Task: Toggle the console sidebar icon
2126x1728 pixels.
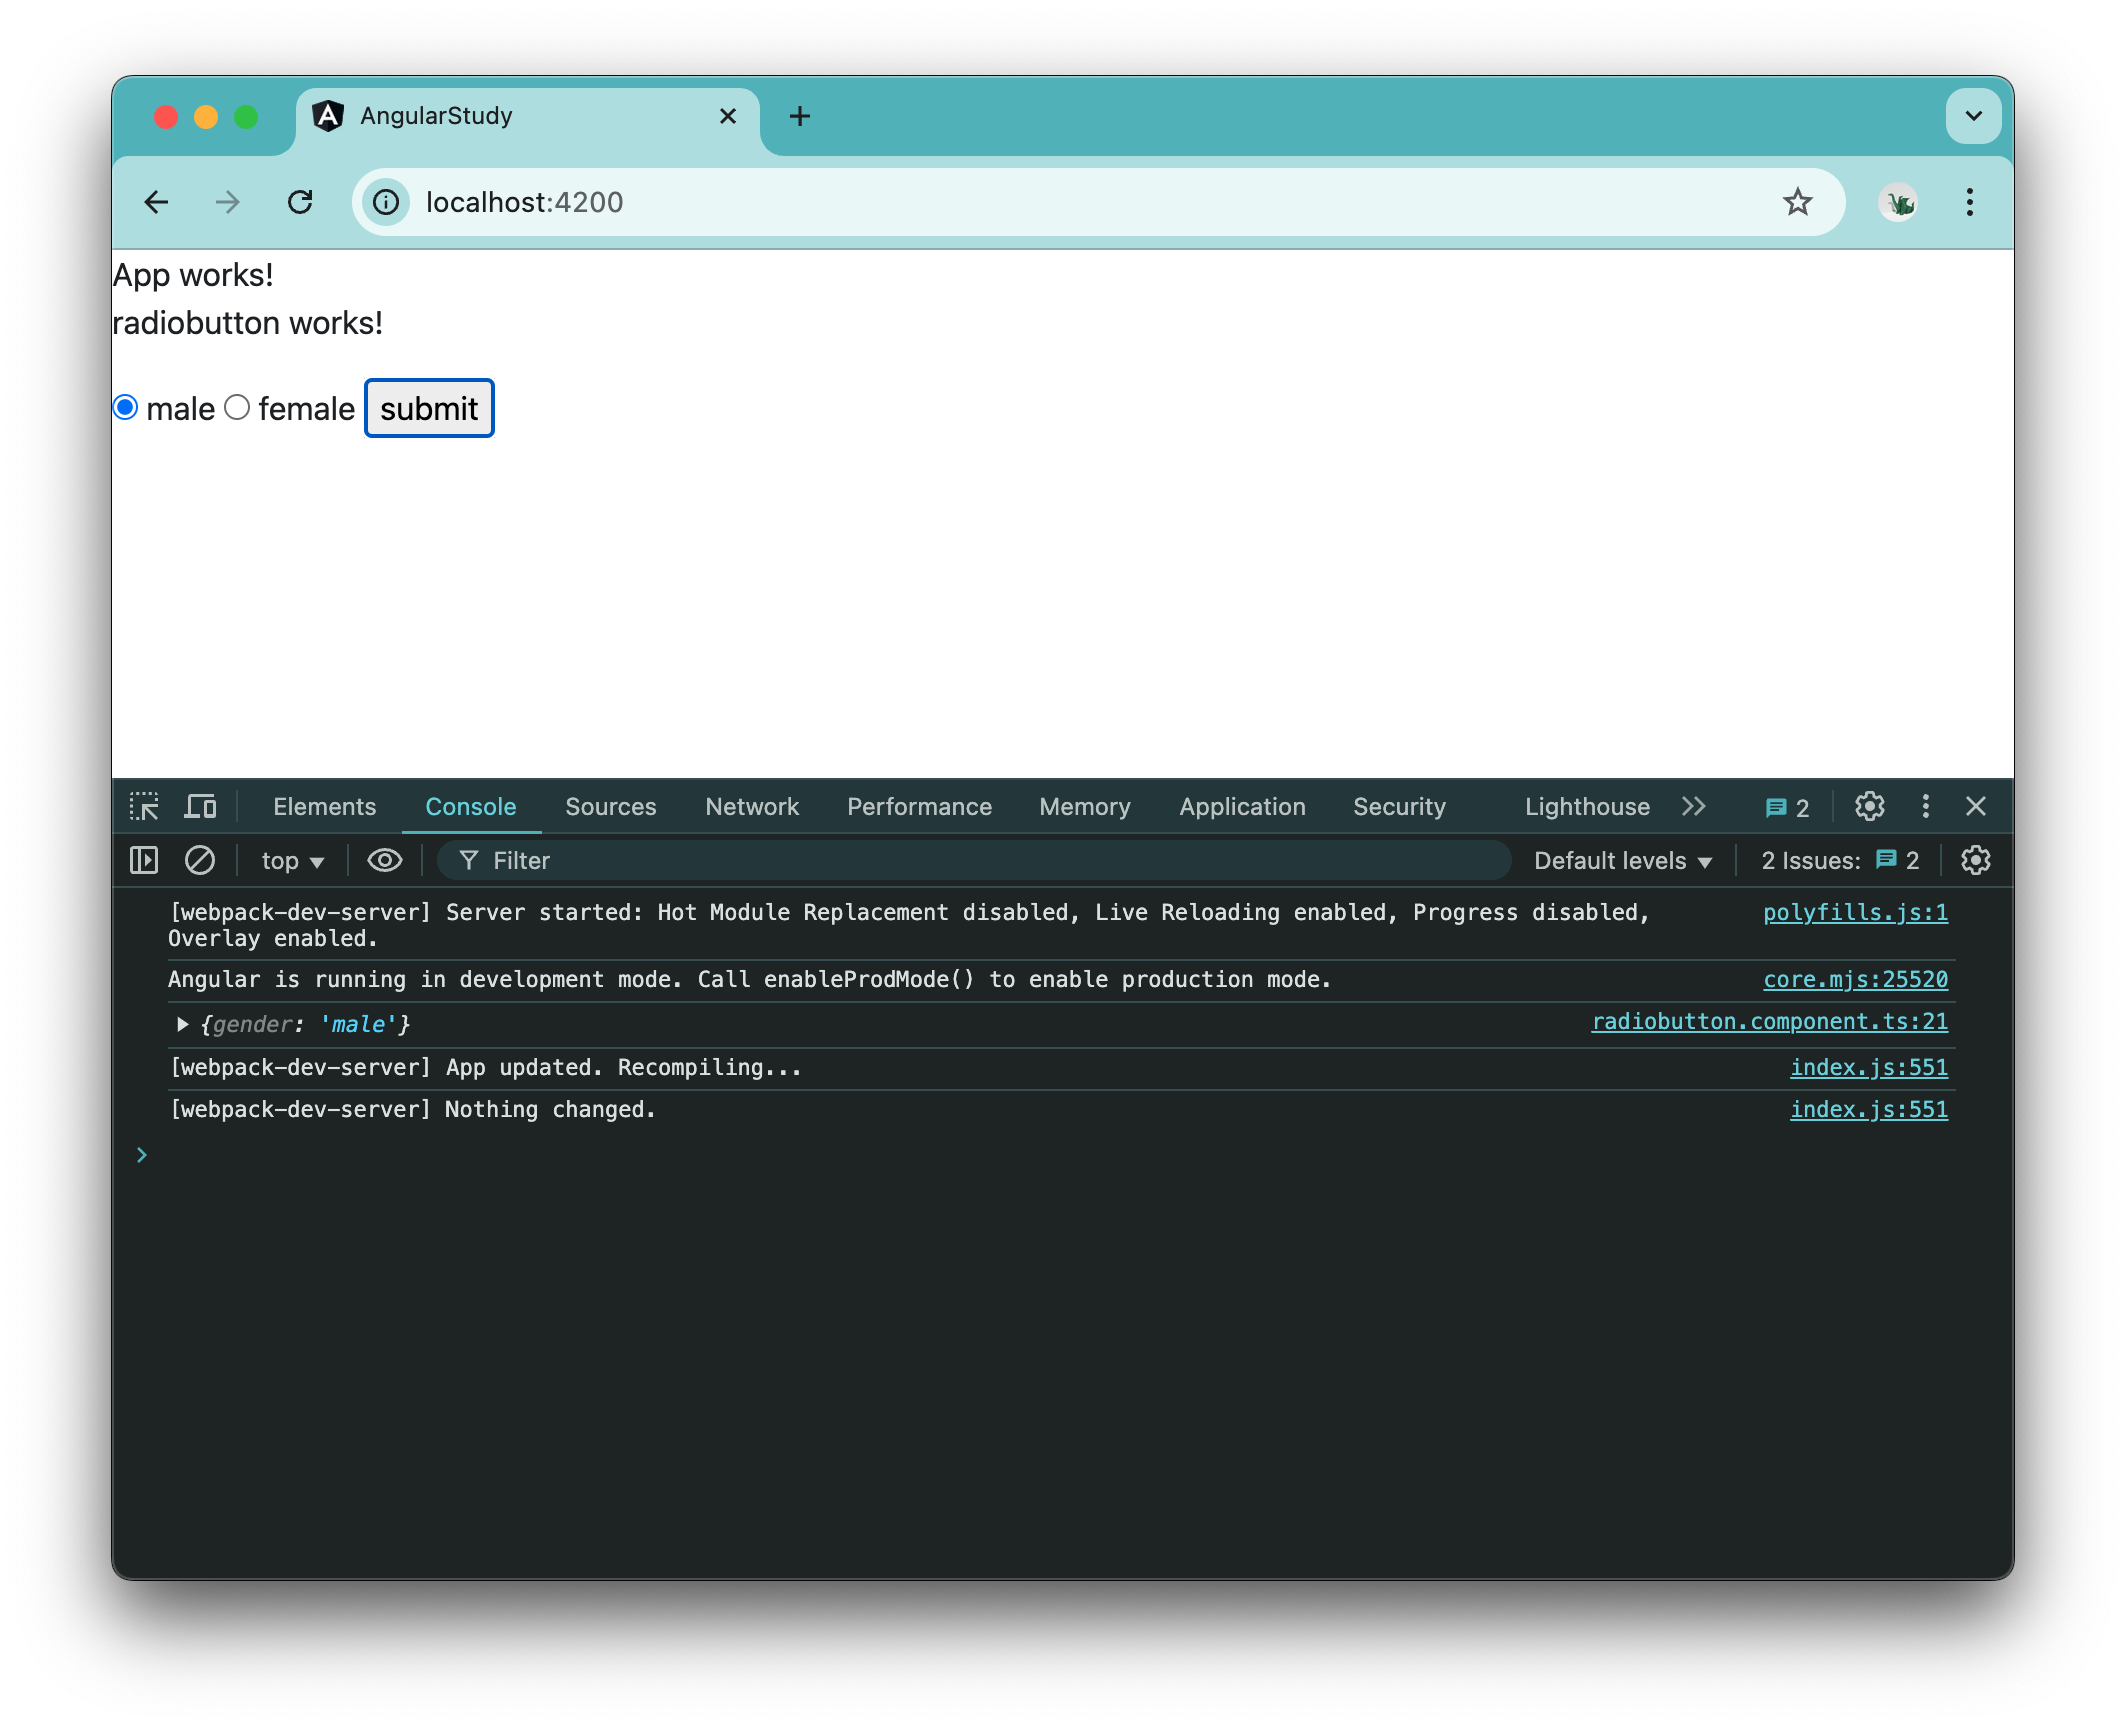Action: point(145,860)
